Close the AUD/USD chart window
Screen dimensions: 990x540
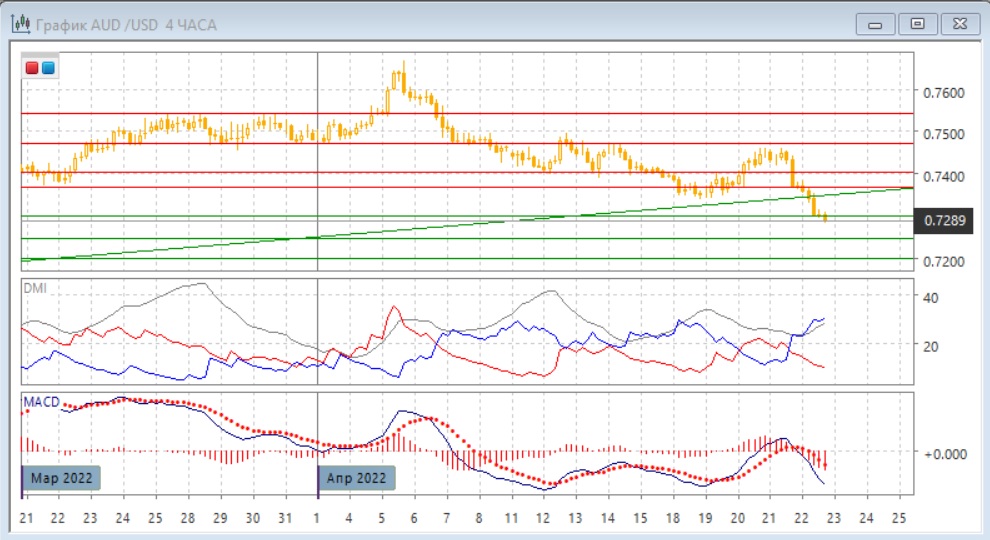(958, 23)
